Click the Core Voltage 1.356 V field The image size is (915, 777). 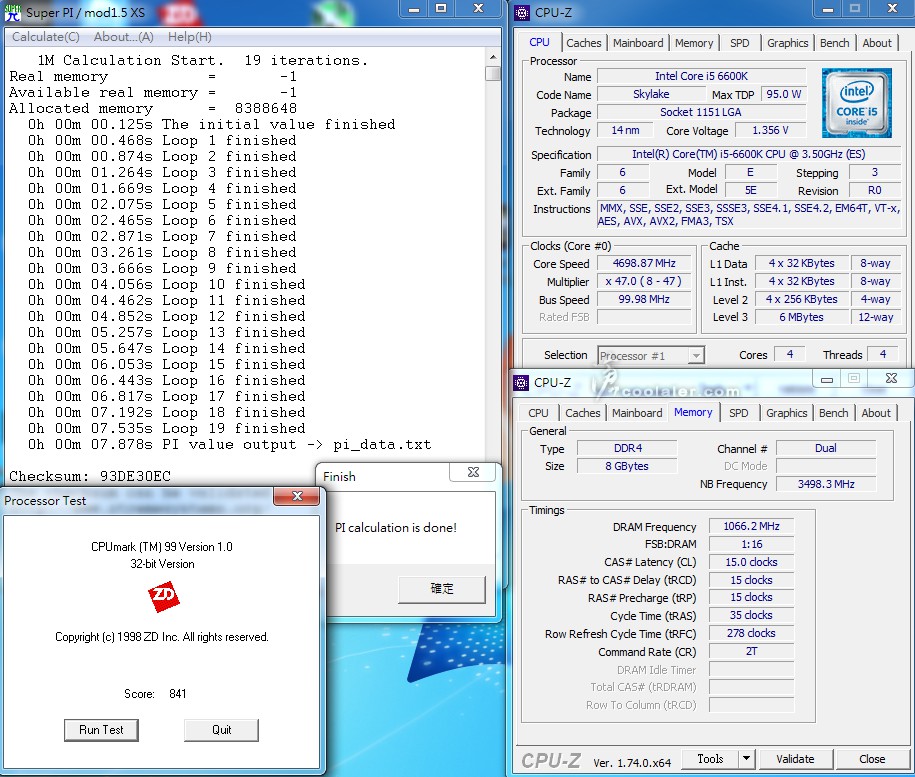770,130
